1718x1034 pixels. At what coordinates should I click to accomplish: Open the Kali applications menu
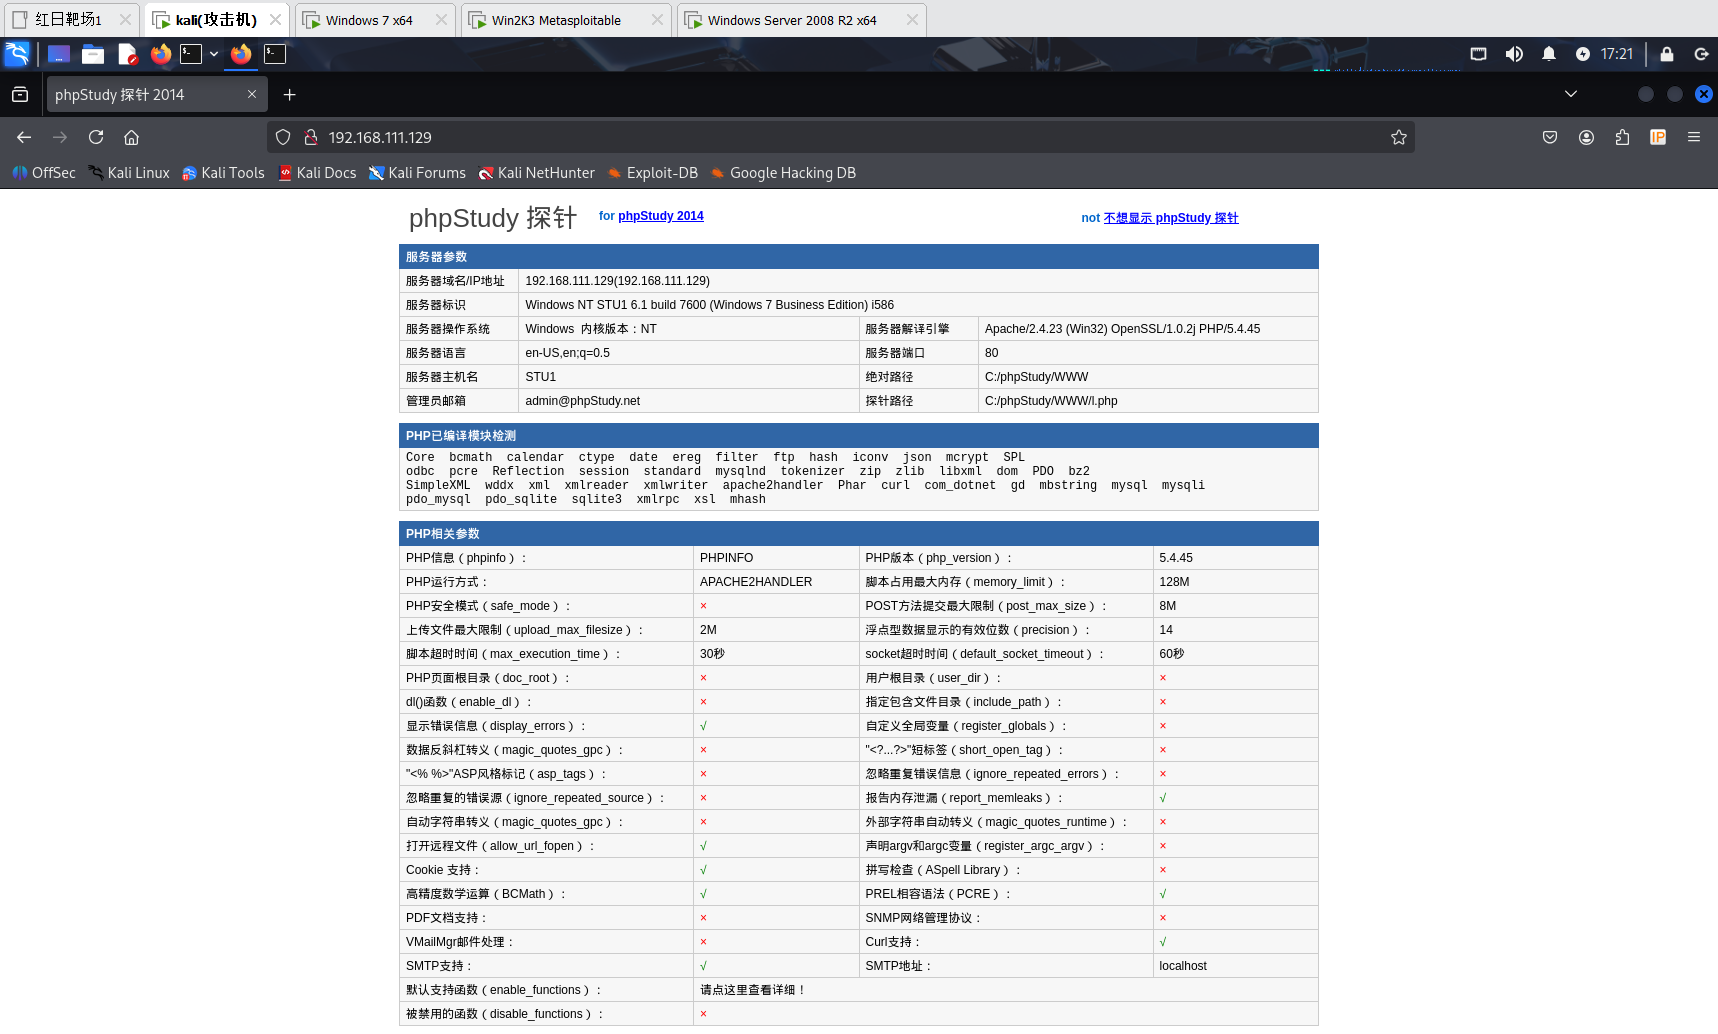(x=17, y=54)
